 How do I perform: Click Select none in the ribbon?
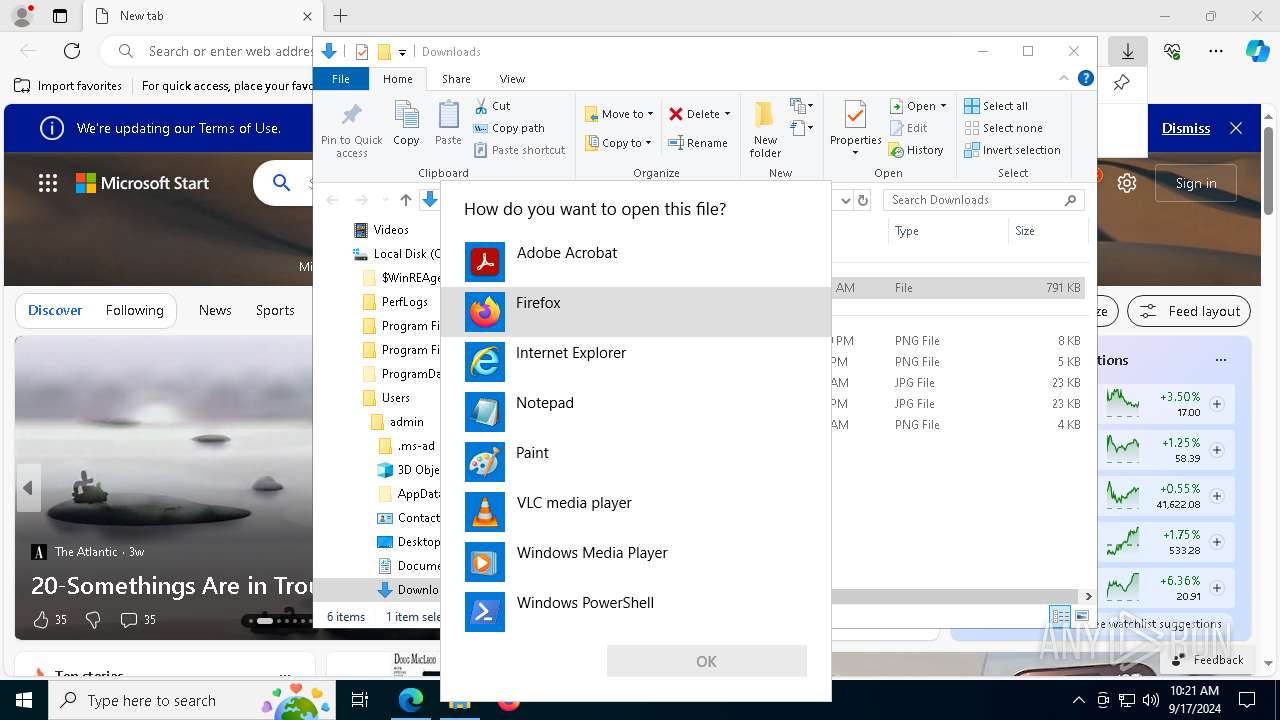click(x=1003, y=128)
